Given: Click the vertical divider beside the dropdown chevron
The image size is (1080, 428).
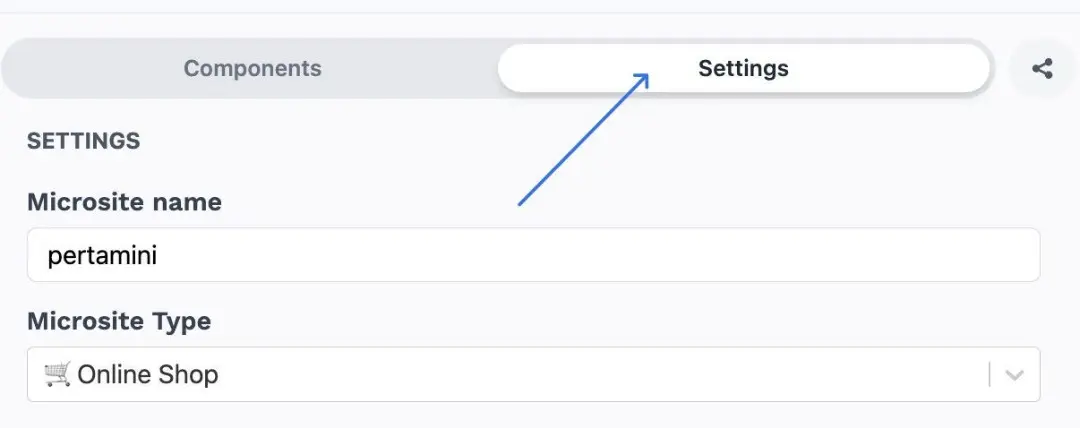Looking at the screenshot, I should pyautogui.click(x=990, y=375).
